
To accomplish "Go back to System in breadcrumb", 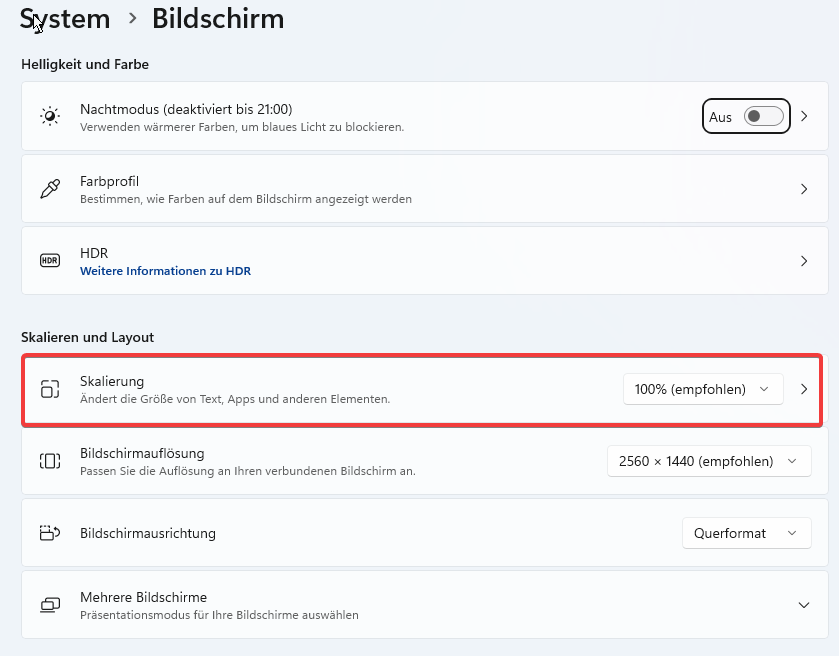I will [x=65, y=19].
